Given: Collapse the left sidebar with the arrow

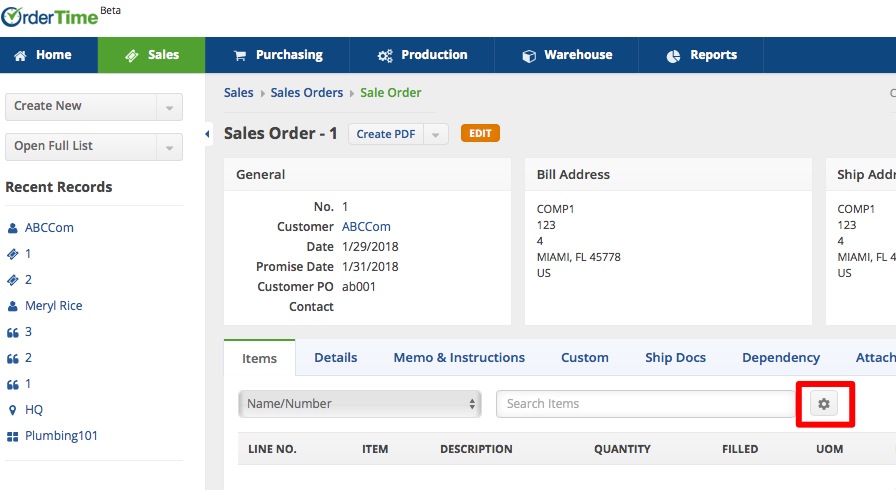Looking at the screenshot, I should (x=208, y=134).
